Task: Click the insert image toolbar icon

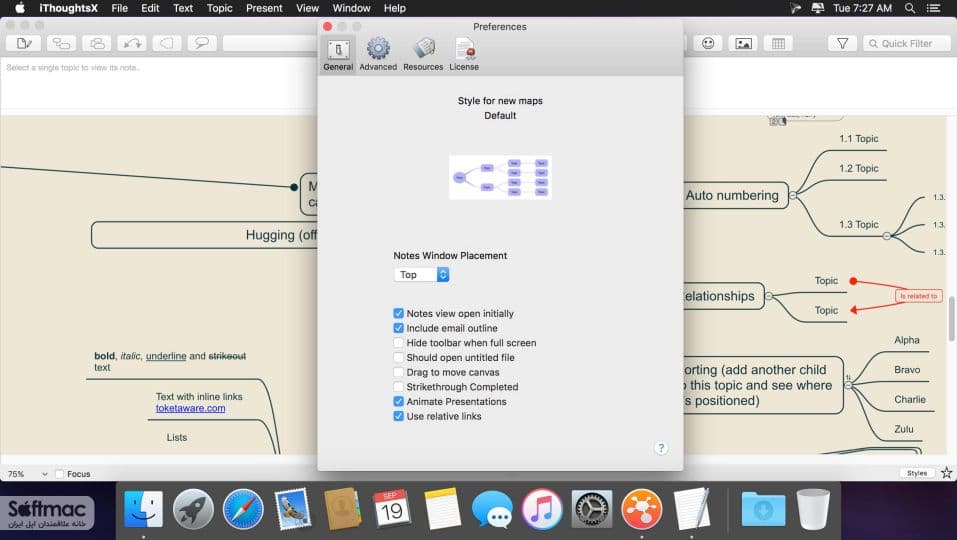Action: tap(743, 43)
